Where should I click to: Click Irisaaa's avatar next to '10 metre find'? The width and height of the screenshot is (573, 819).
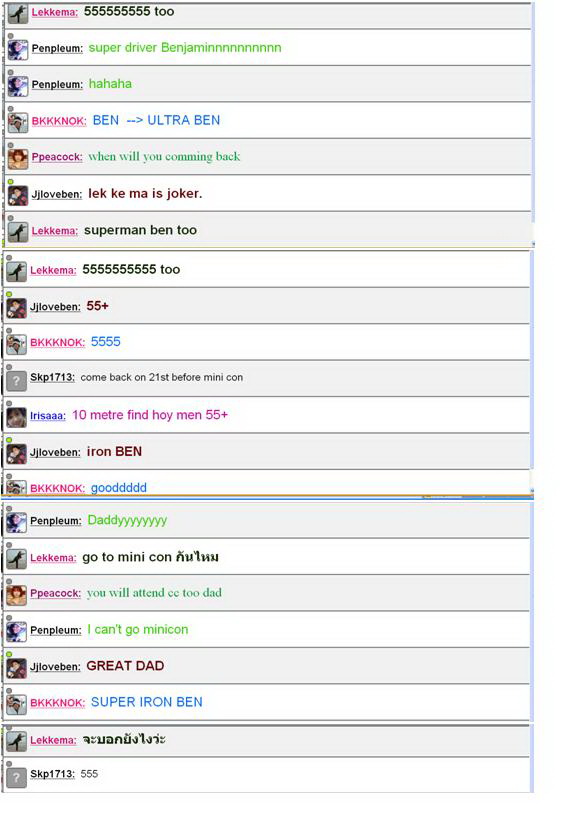click(x=16, y=417)
